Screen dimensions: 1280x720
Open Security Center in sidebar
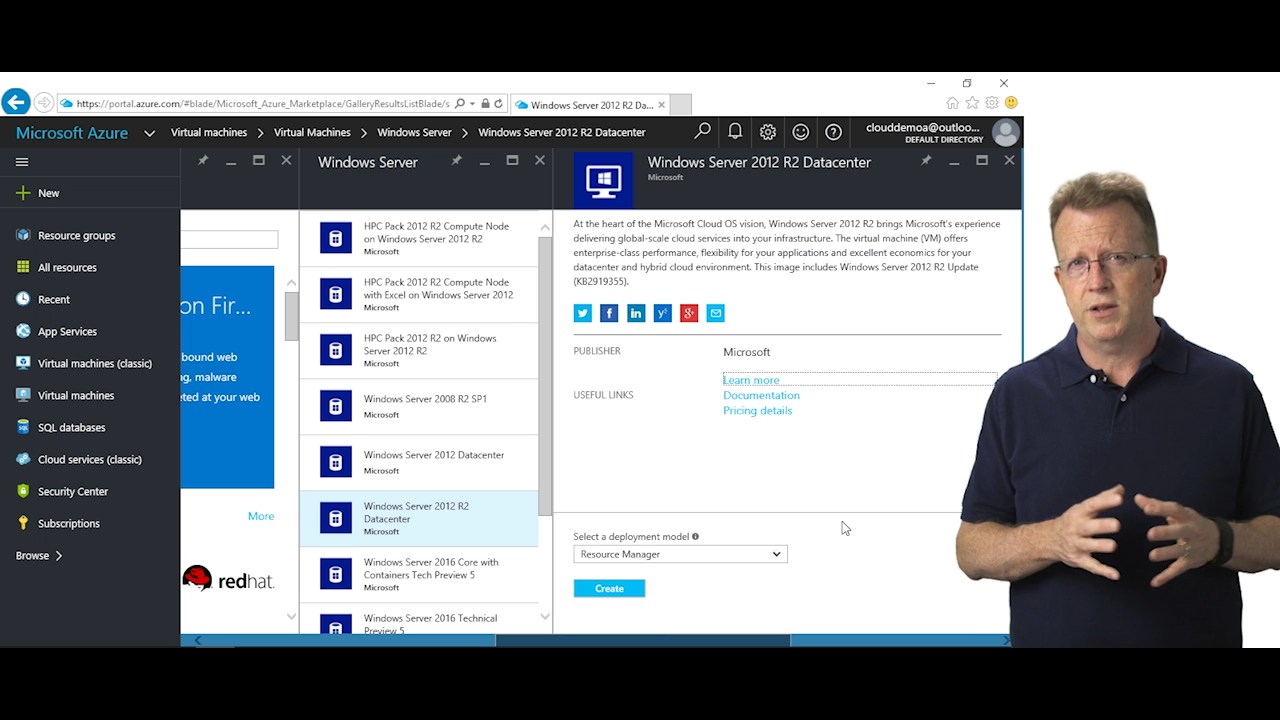tap(62, 491)
